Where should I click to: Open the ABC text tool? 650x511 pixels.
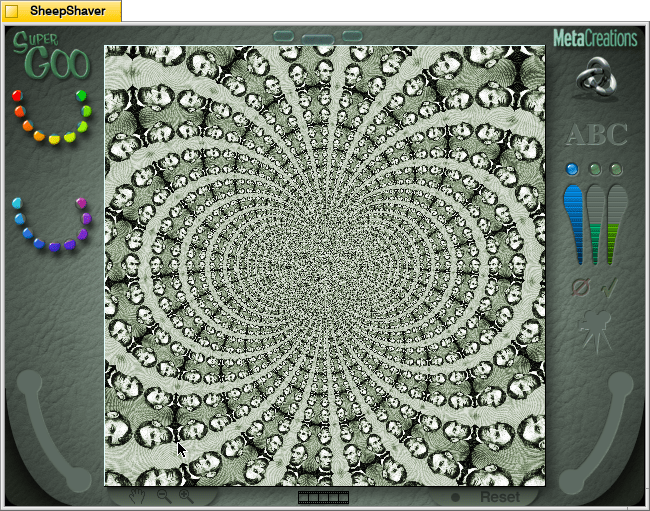(597, 134)
